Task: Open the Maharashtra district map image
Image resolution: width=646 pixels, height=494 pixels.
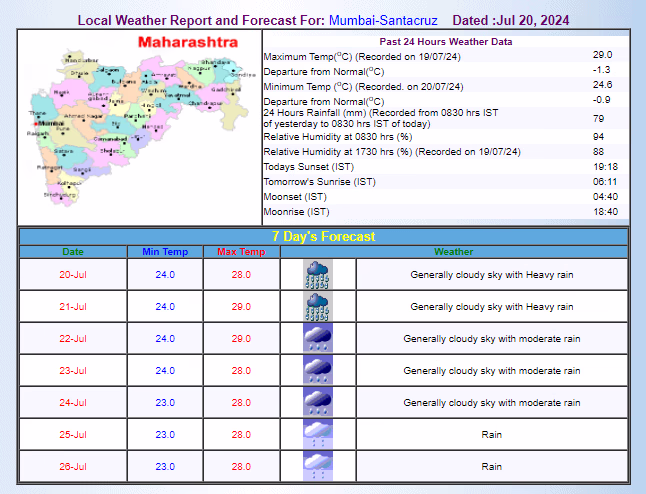Action: pos(139,130)
